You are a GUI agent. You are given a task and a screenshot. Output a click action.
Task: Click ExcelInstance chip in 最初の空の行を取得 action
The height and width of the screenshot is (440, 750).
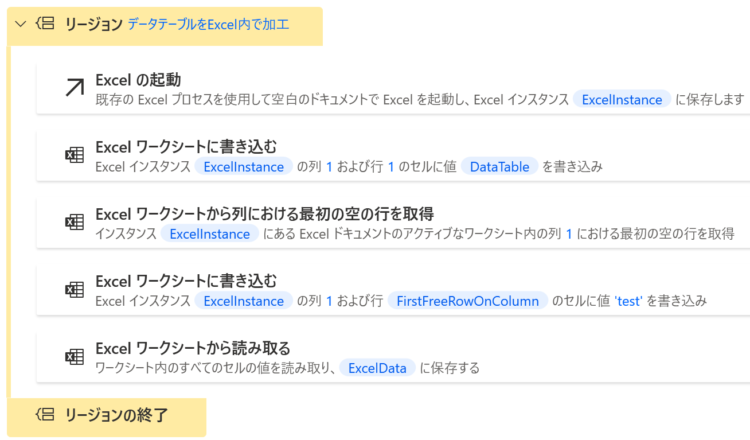(210, 234)
